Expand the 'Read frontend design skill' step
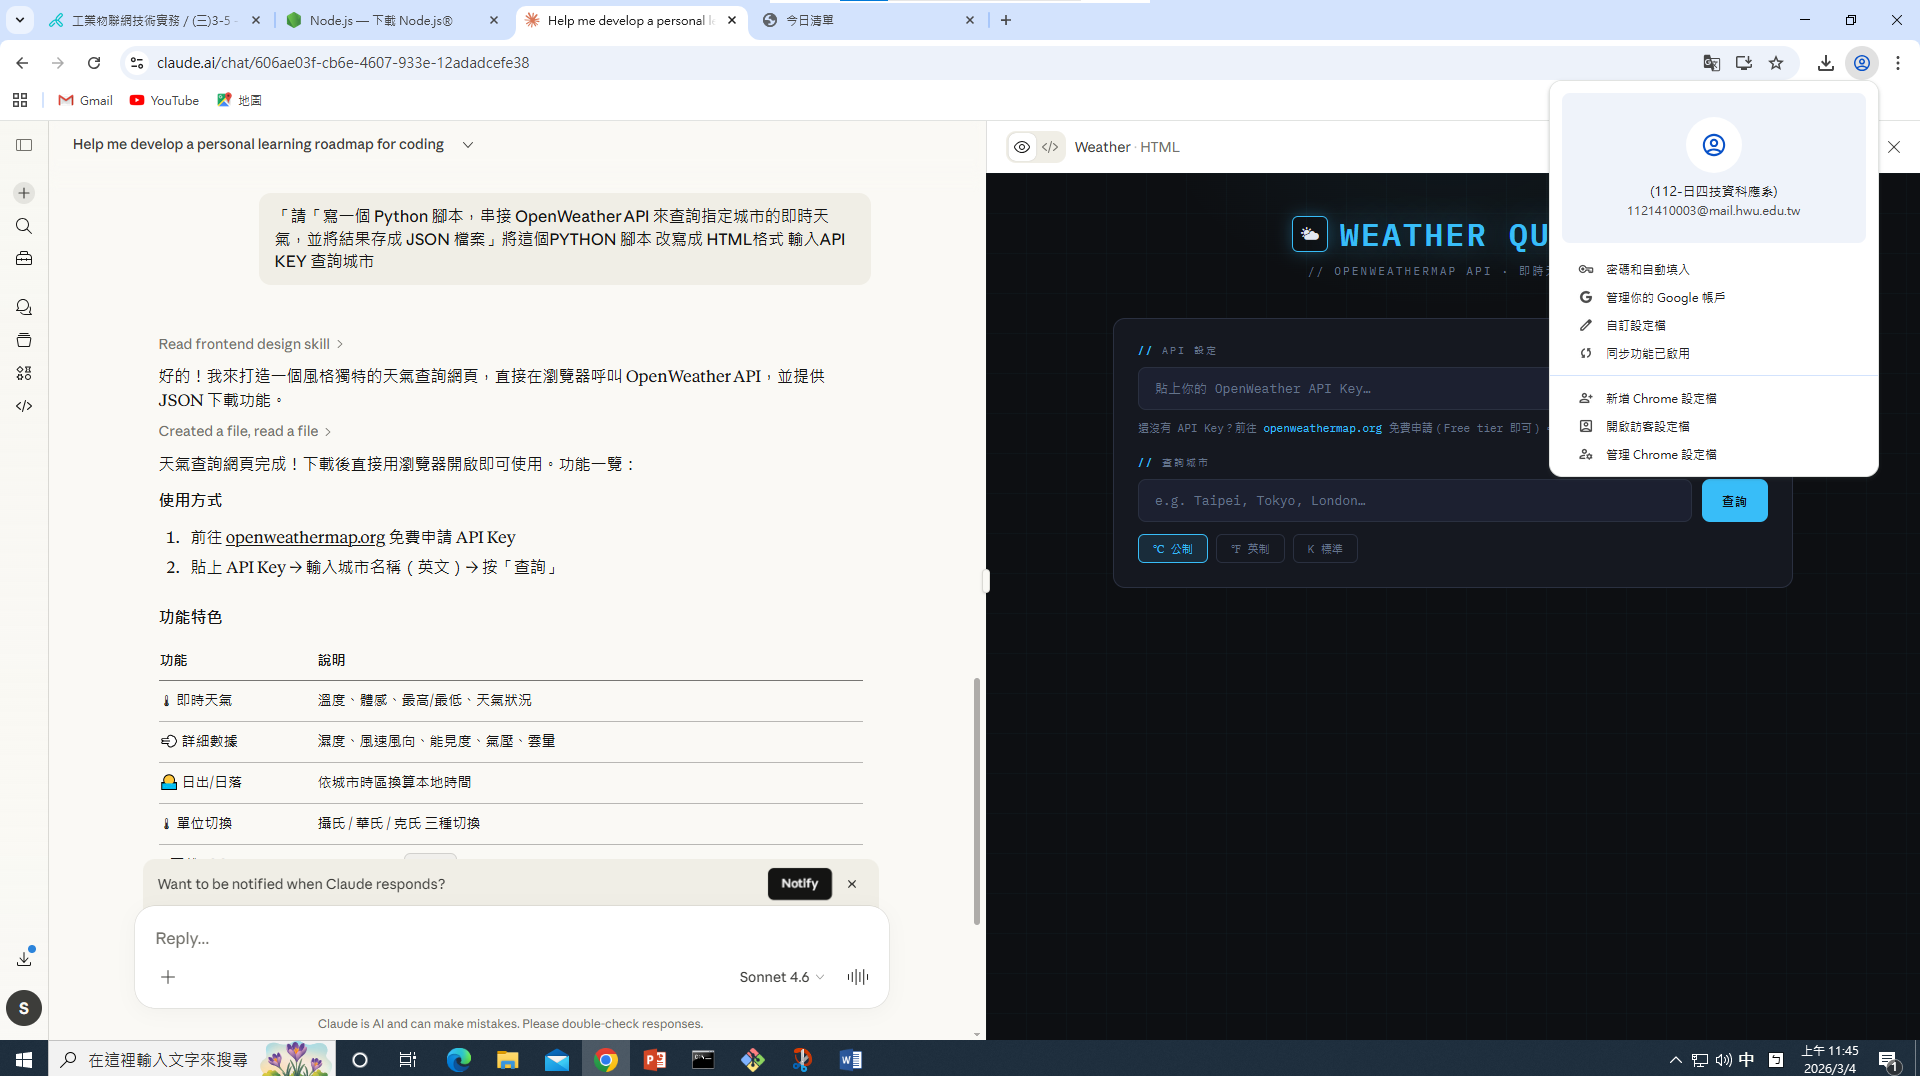1920x1076 pixels. point(250,344)
